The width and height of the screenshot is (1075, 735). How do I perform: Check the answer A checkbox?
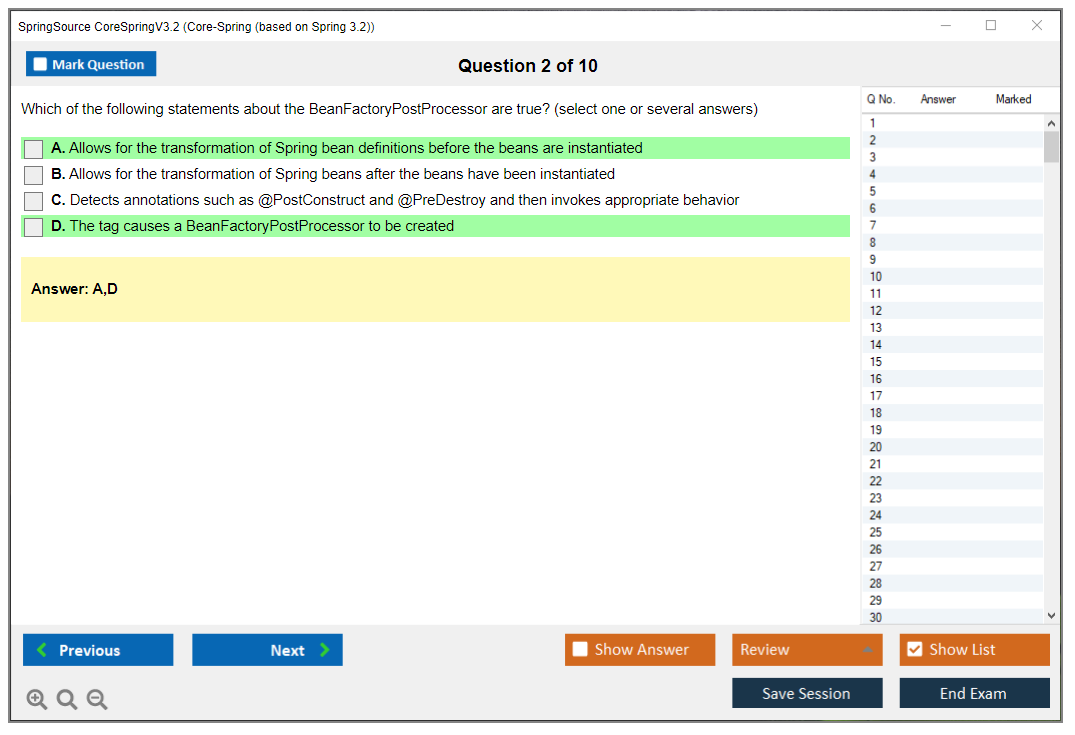click(34, 149)
